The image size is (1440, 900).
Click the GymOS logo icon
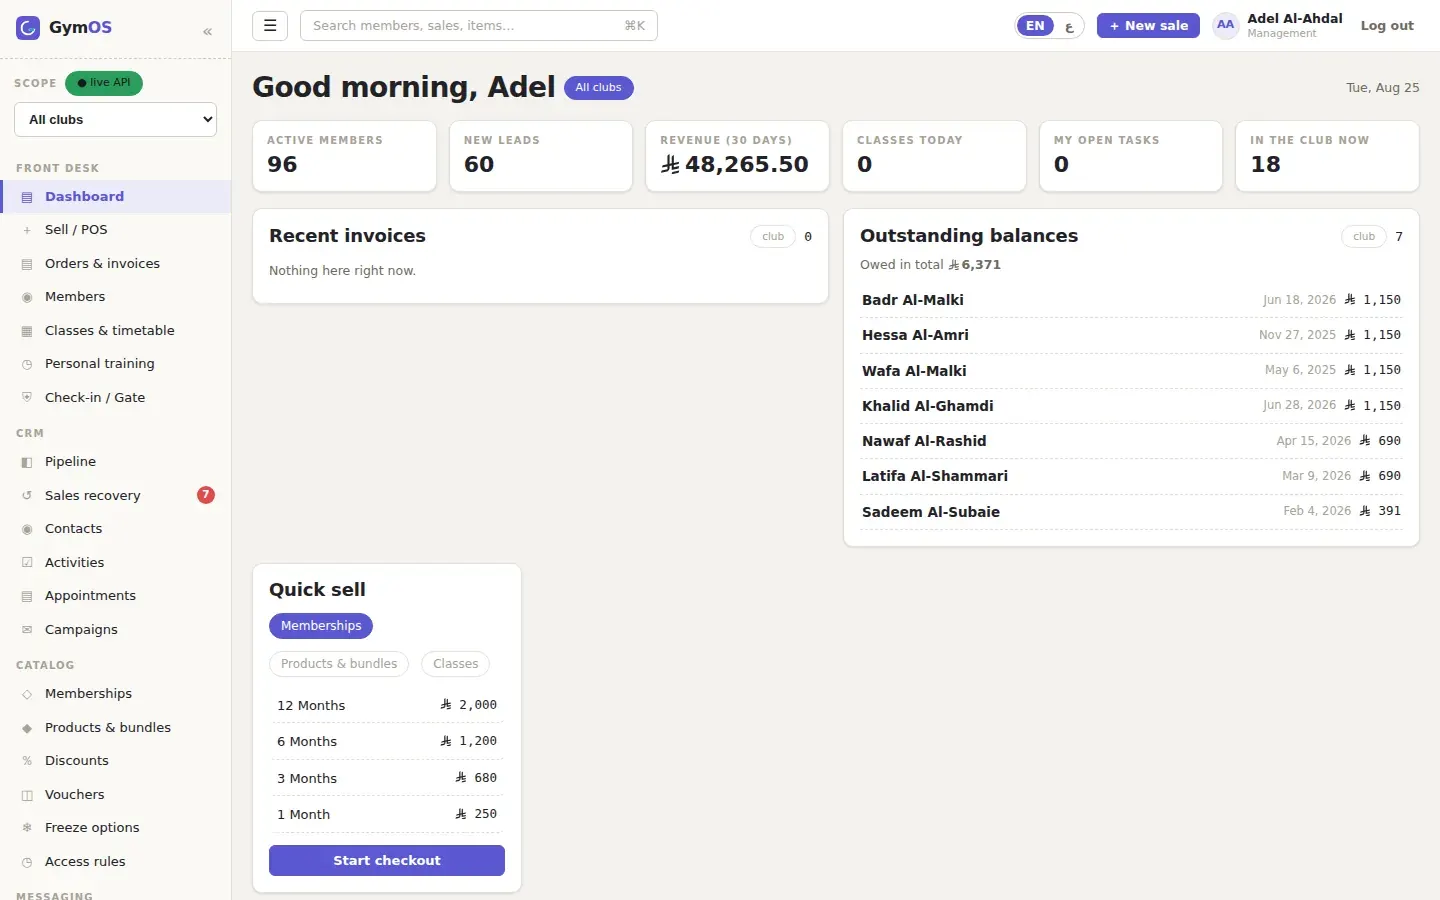[x=28, y=27]
